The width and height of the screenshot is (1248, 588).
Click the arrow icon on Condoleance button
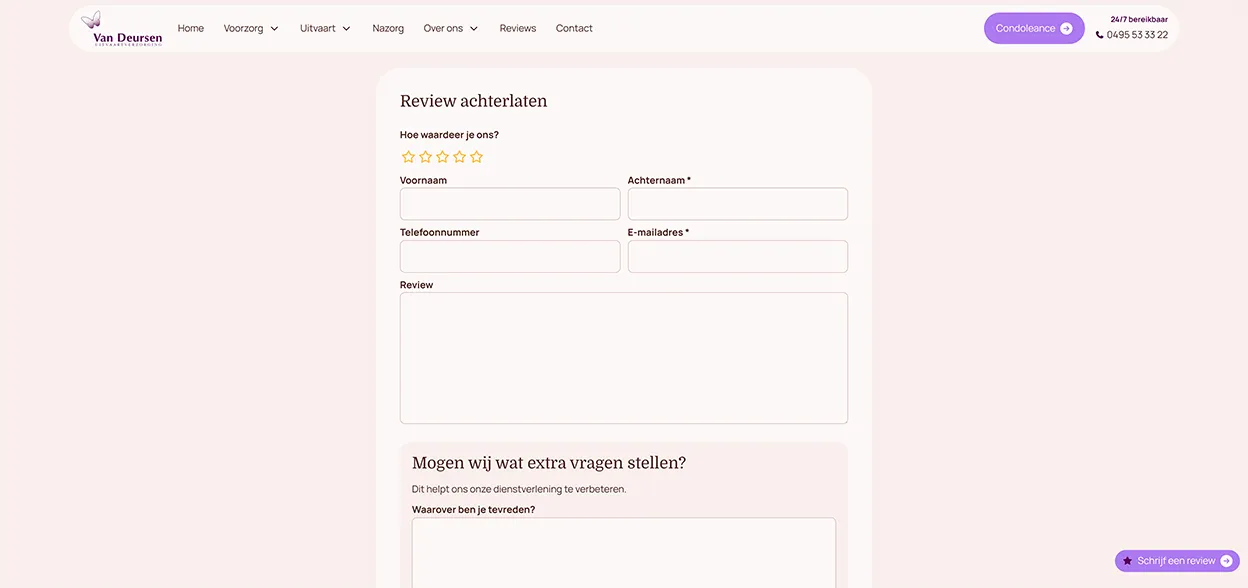pos(1066,29)
